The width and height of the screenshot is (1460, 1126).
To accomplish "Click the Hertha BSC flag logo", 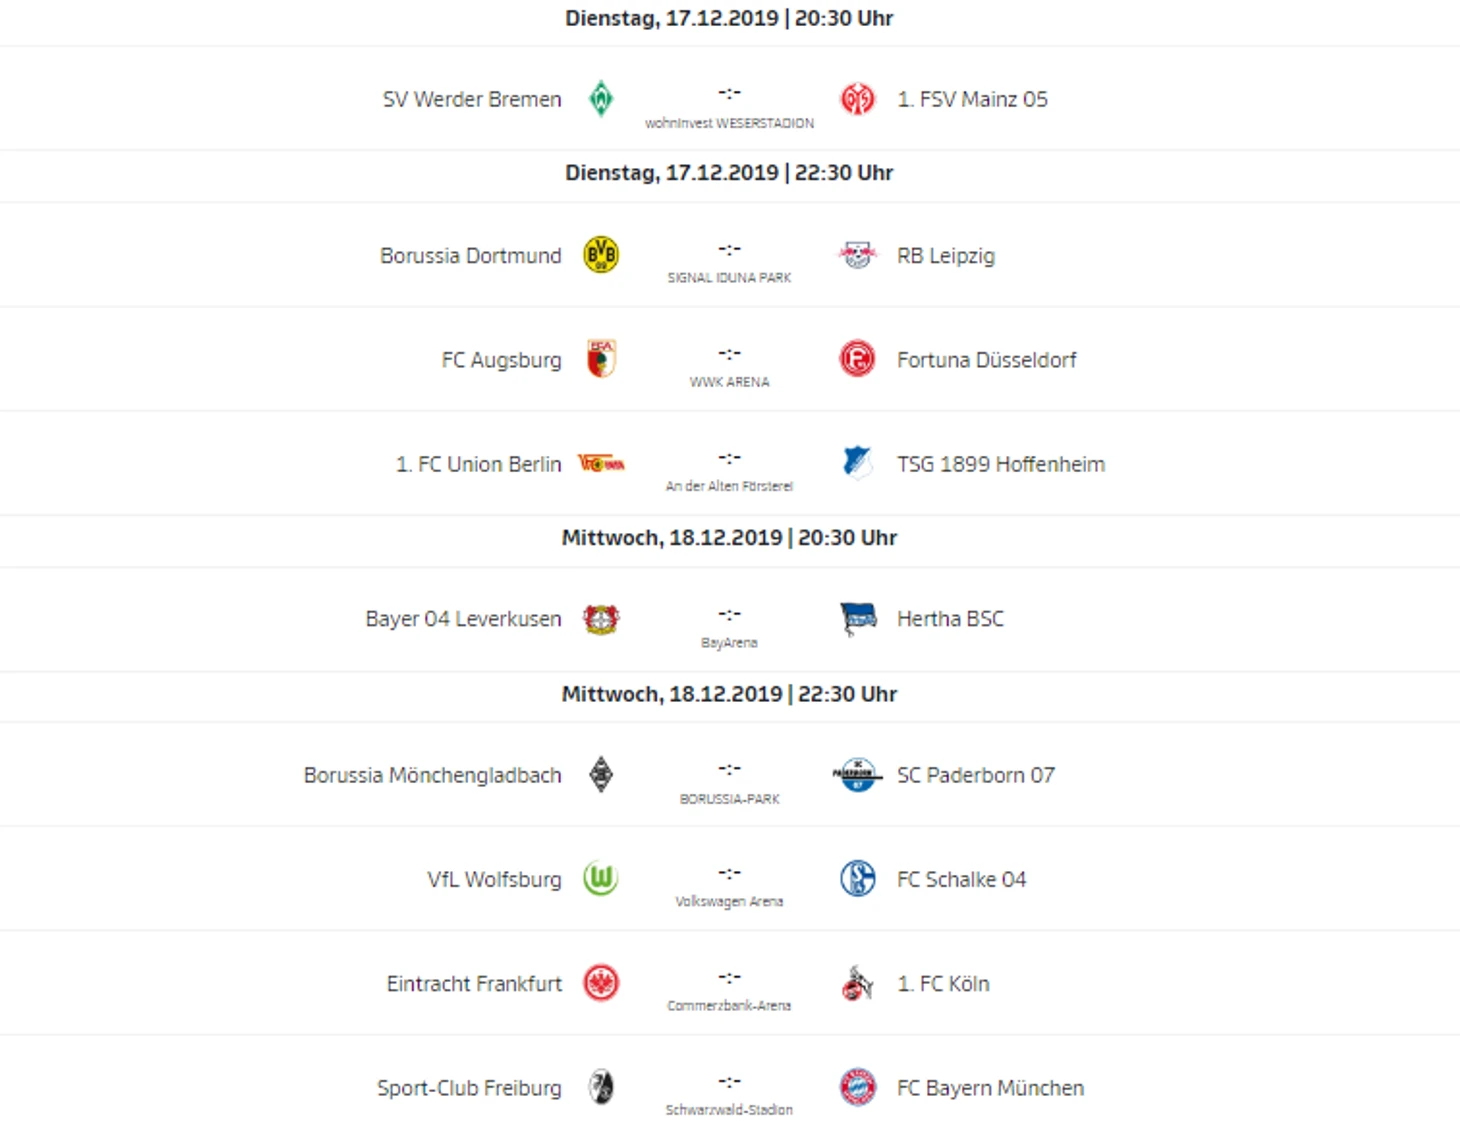I will coord(857,619).
